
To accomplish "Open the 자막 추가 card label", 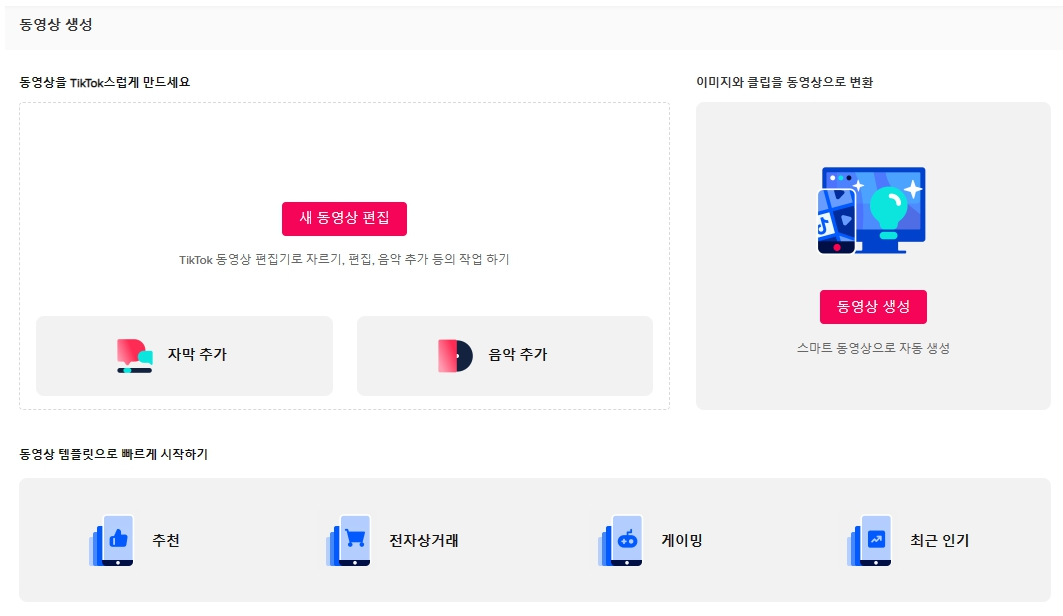I will [197, 354].
